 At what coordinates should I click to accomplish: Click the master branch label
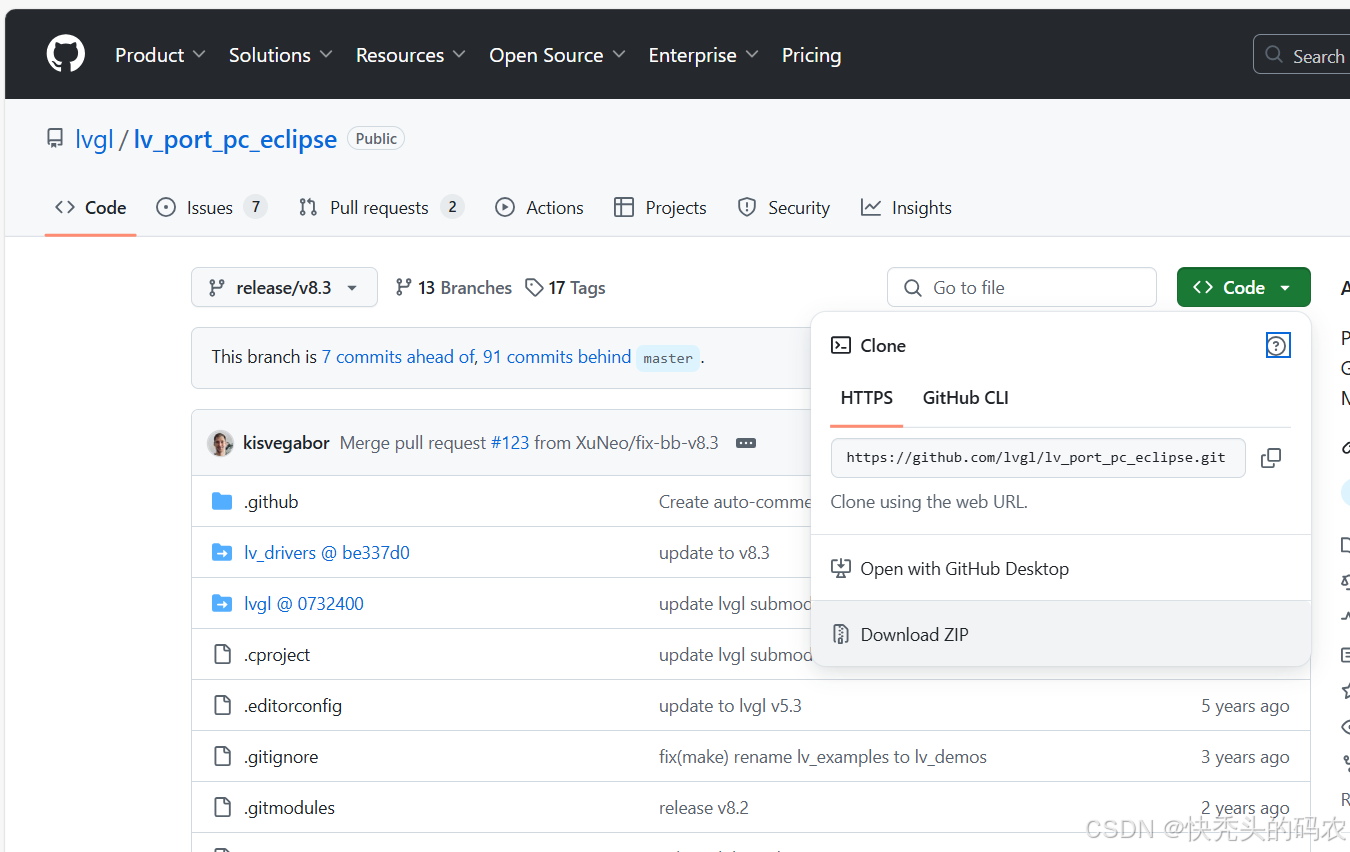coord(668,358)
